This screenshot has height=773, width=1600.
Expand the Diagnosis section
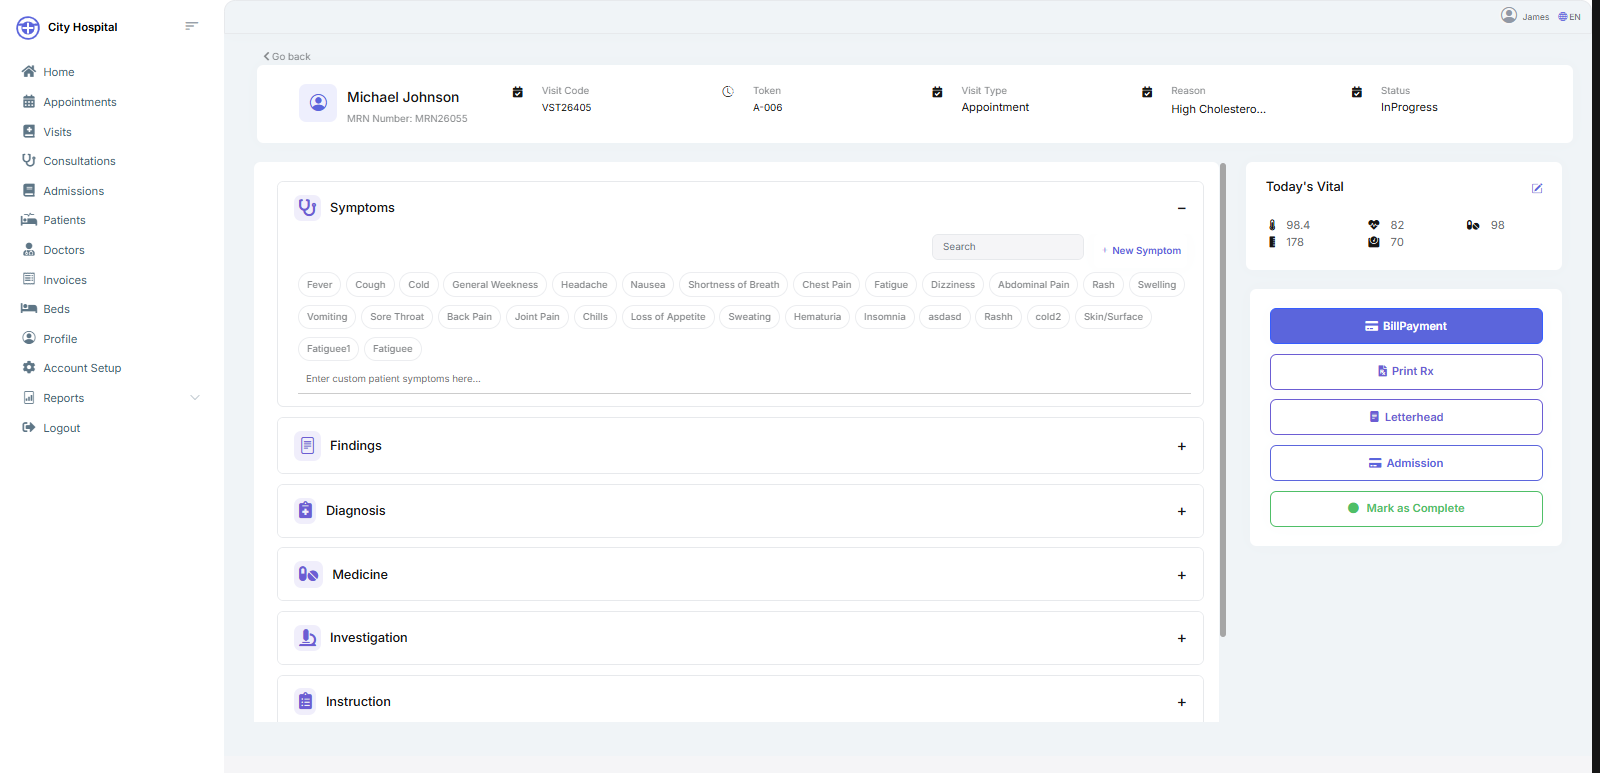point(1181,511)
